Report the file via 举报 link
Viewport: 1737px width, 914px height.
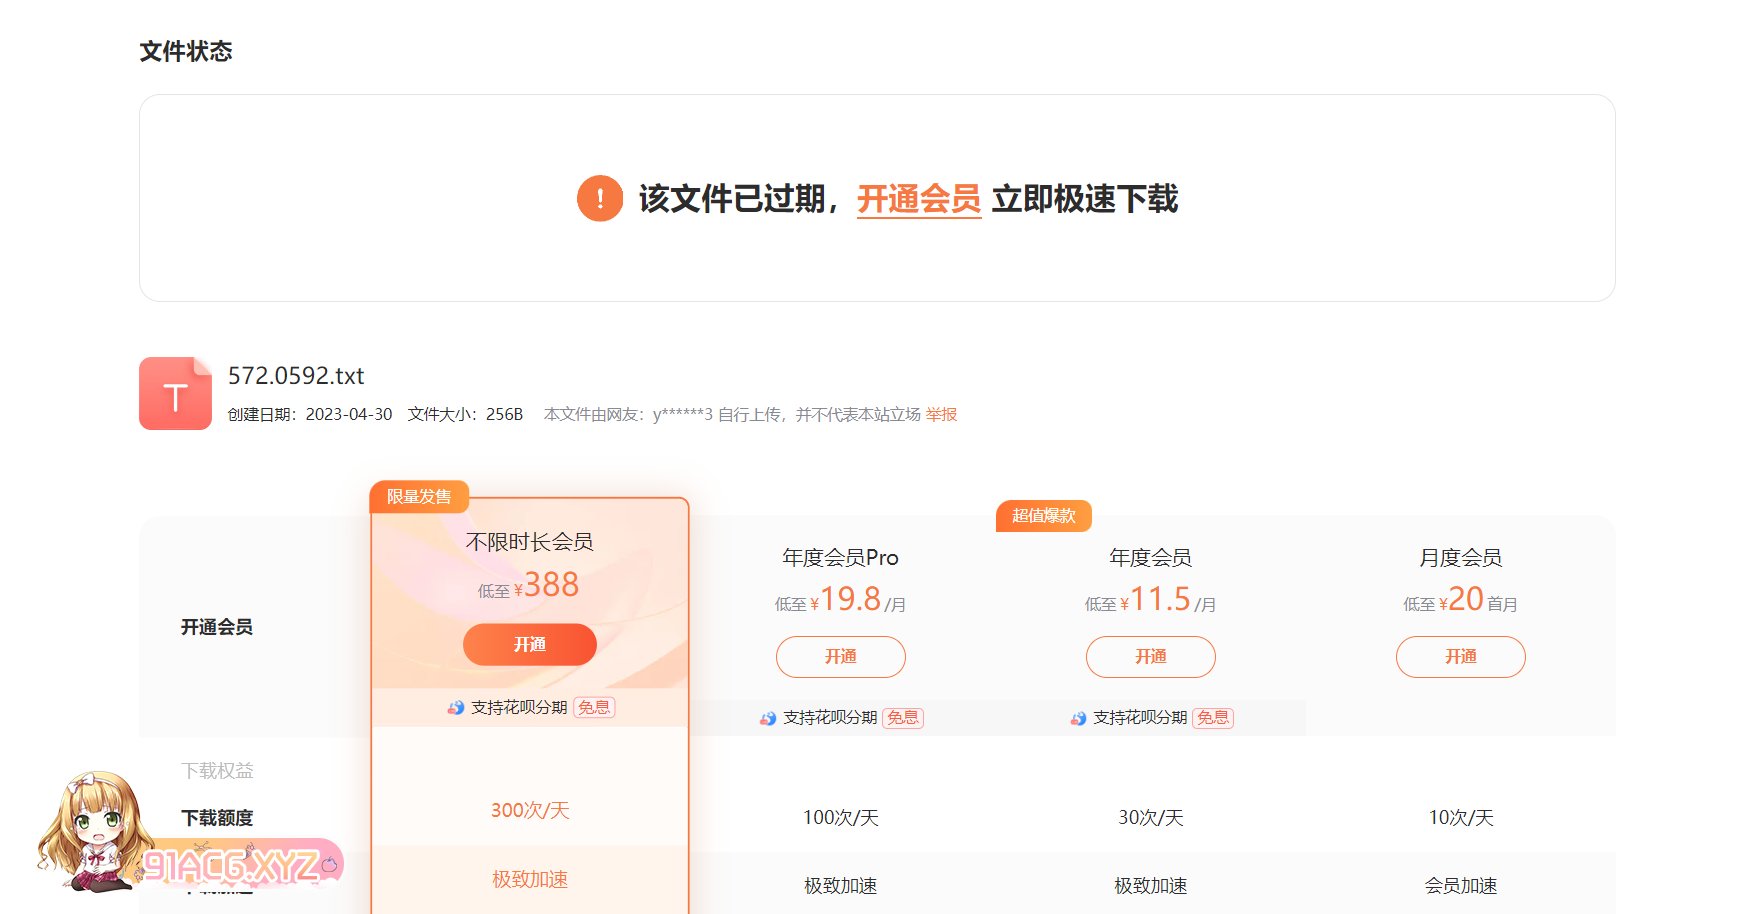coord(941,414)
